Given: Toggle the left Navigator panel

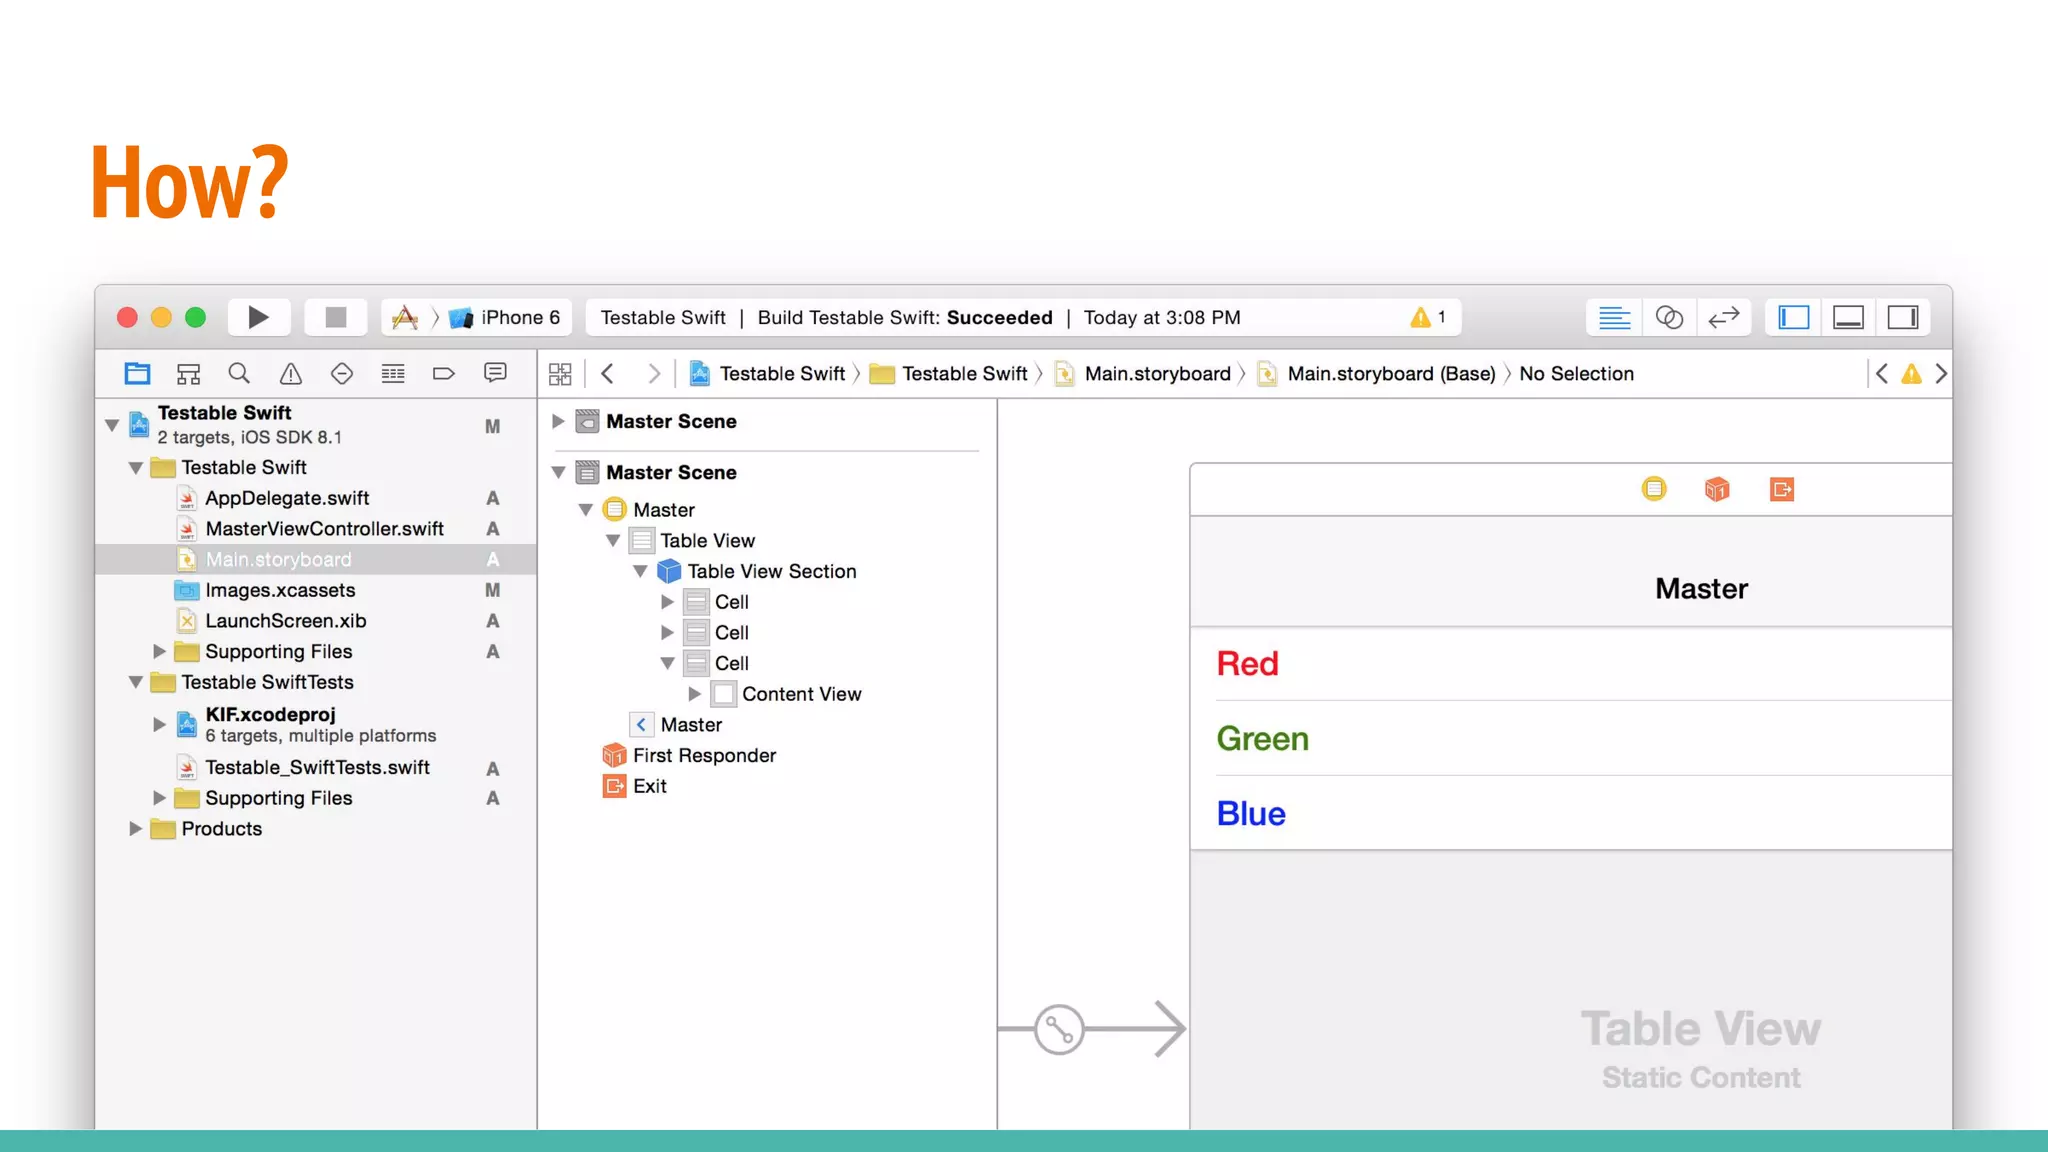Looking at the screenshot, I should (1794, 317).
